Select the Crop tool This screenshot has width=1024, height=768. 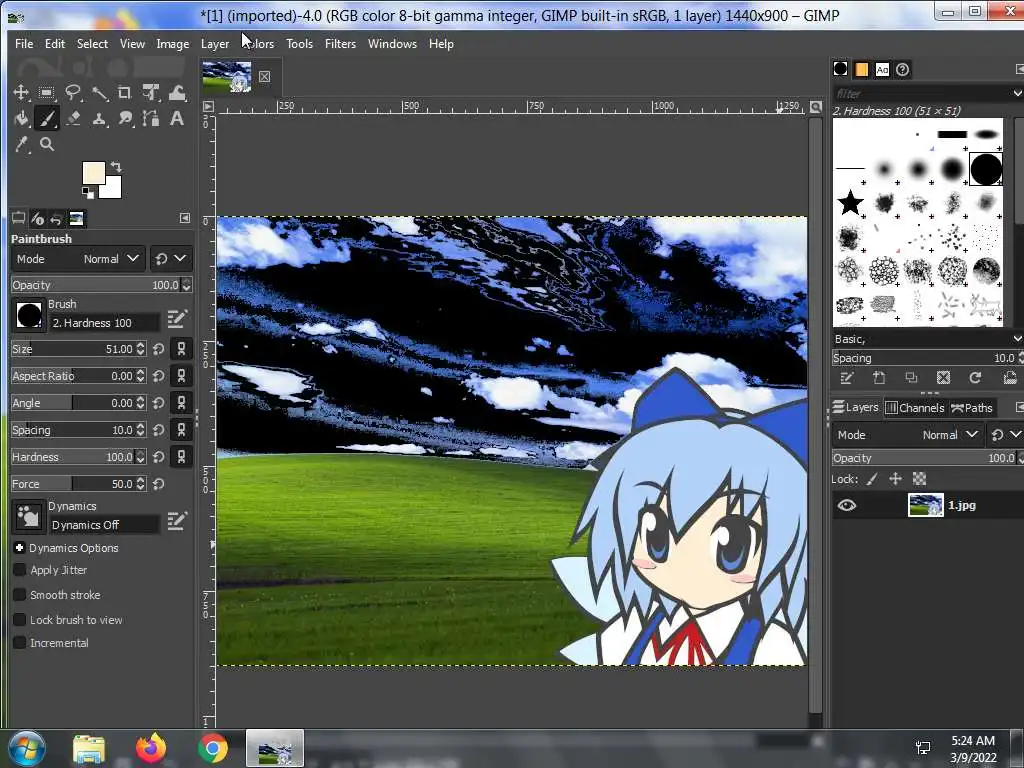(125, 93)
